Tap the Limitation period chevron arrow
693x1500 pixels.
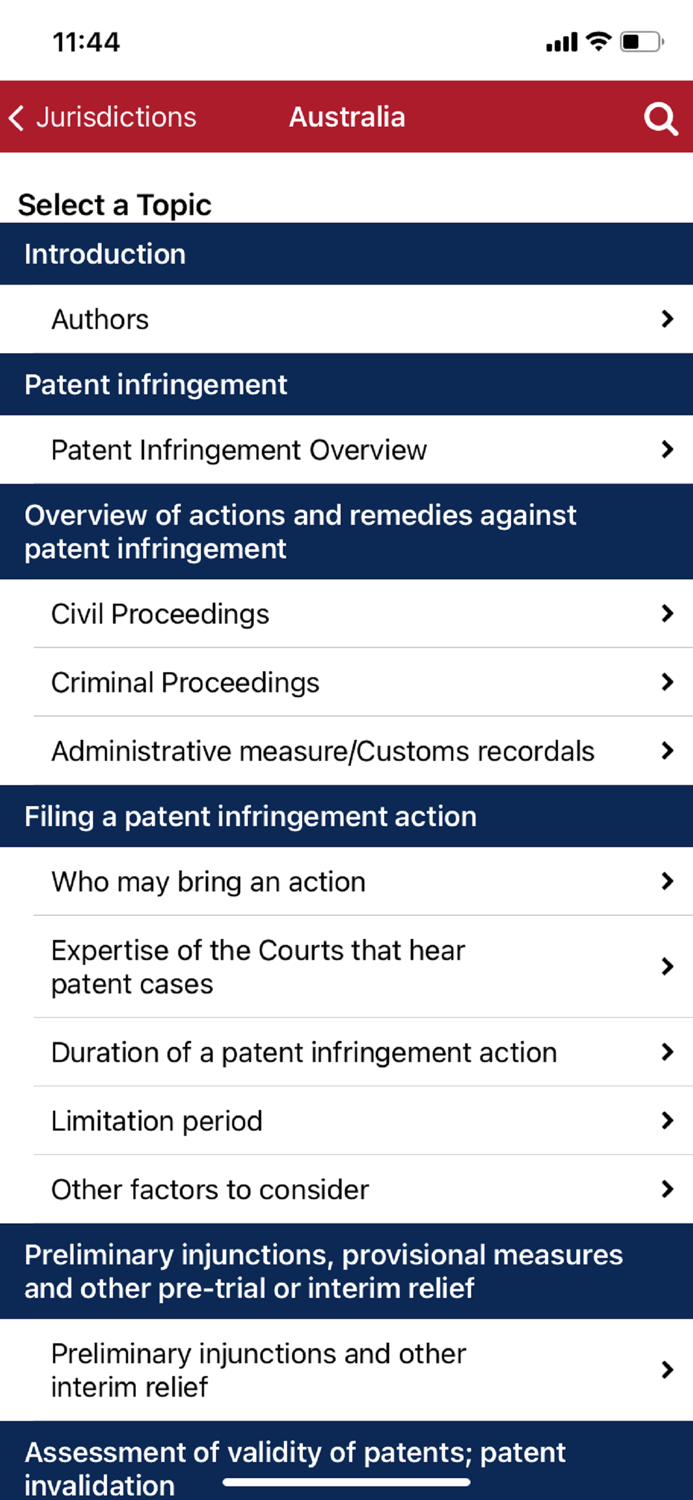click(667, 1121)
